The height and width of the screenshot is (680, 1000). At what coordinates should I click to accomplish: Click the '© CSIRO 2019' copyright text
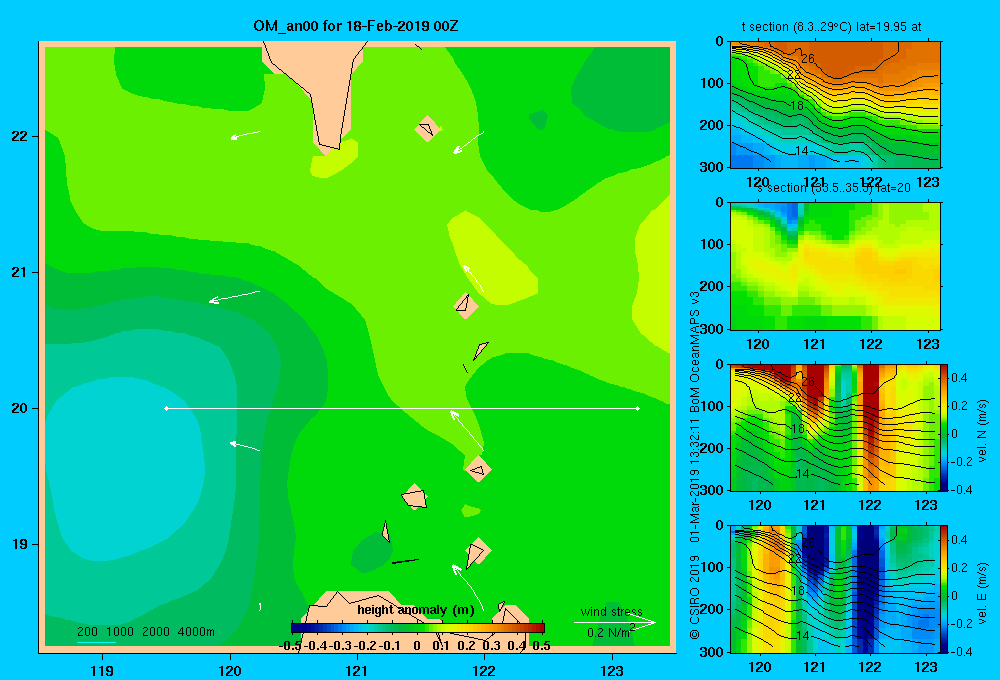[x=695, y=597]
